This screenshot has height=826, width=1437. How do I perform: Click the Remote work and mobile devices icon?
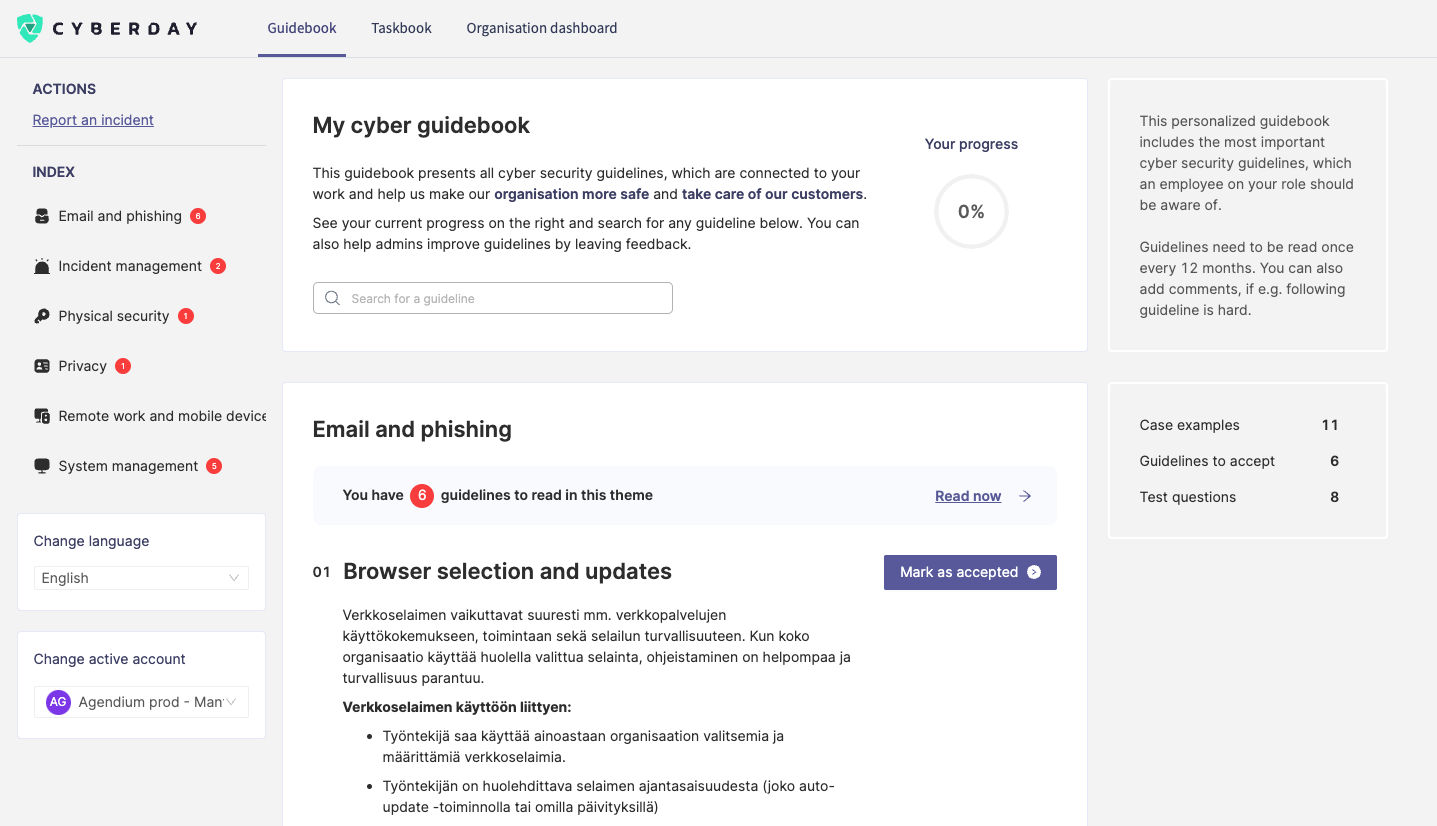click(x=42, y=416)
